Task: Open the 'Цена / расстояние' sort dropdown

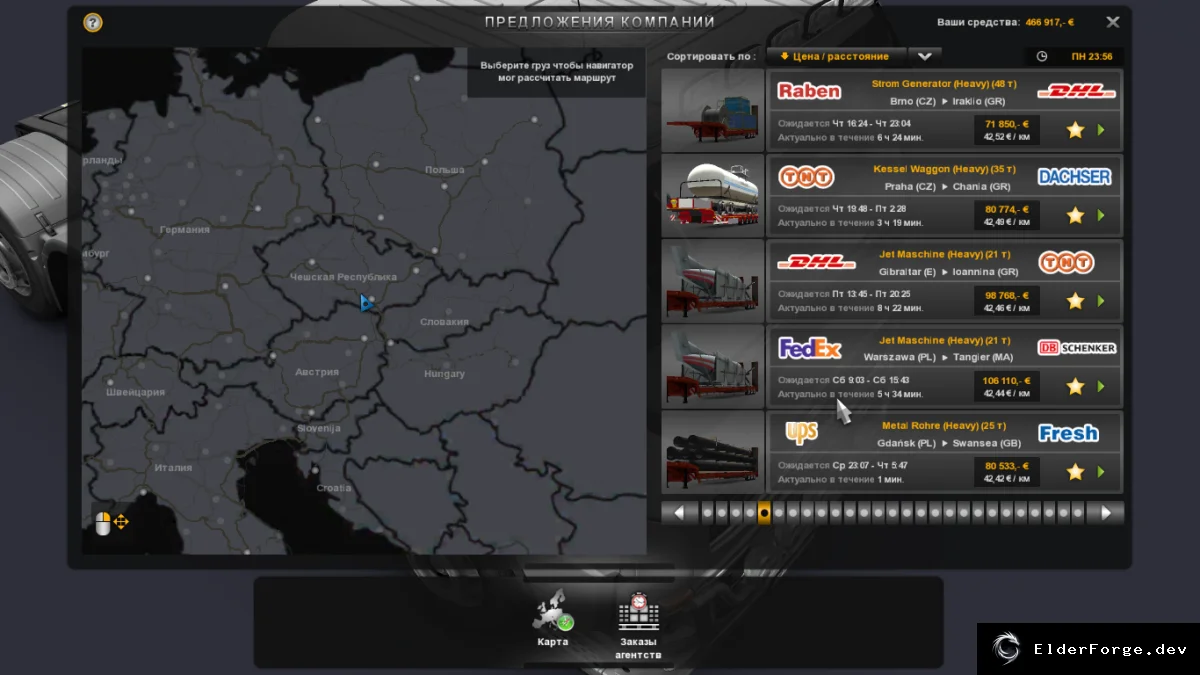Action: tap(836, 57)
